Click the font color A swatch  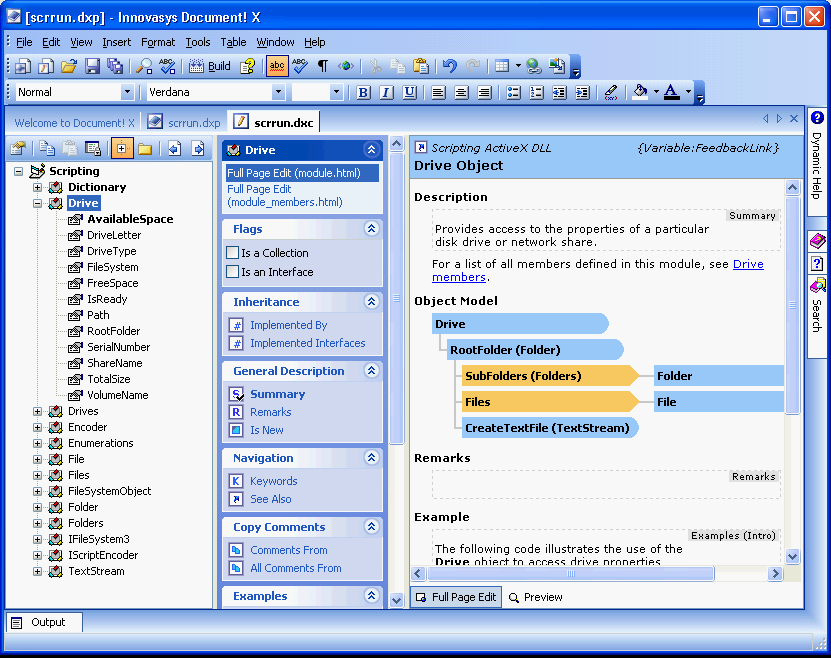pos(671,92)
